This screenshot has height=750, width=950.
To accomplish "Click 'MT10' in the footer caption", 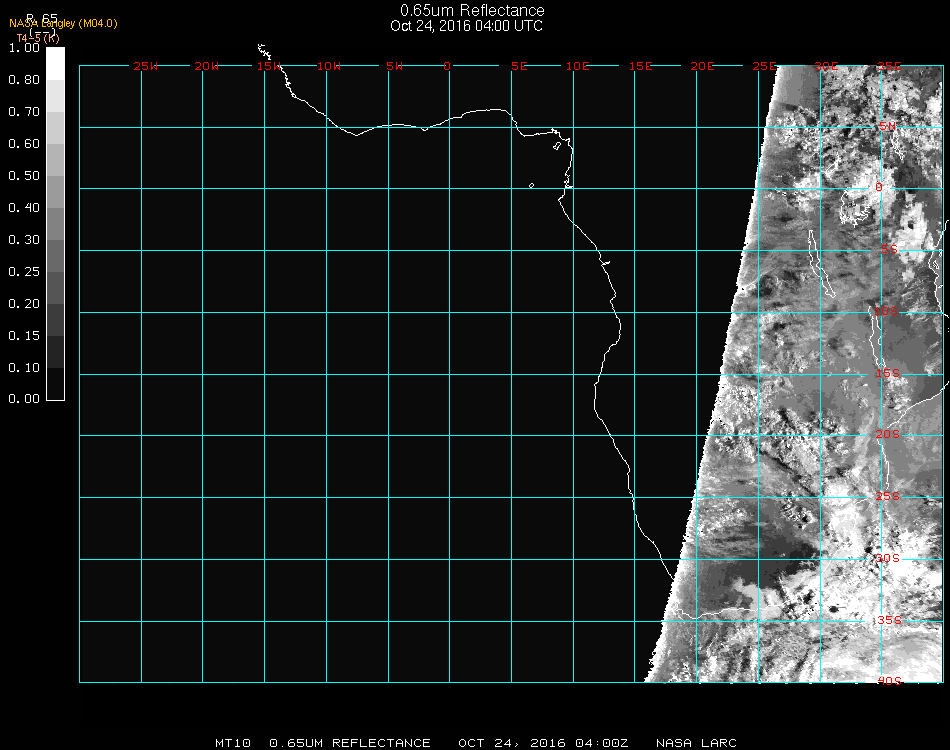I will (x=233, y=743).
